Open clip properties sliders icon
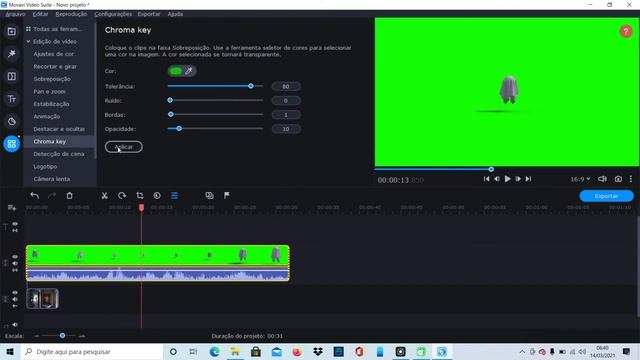640x360 pixels. [x=174, y=196]
